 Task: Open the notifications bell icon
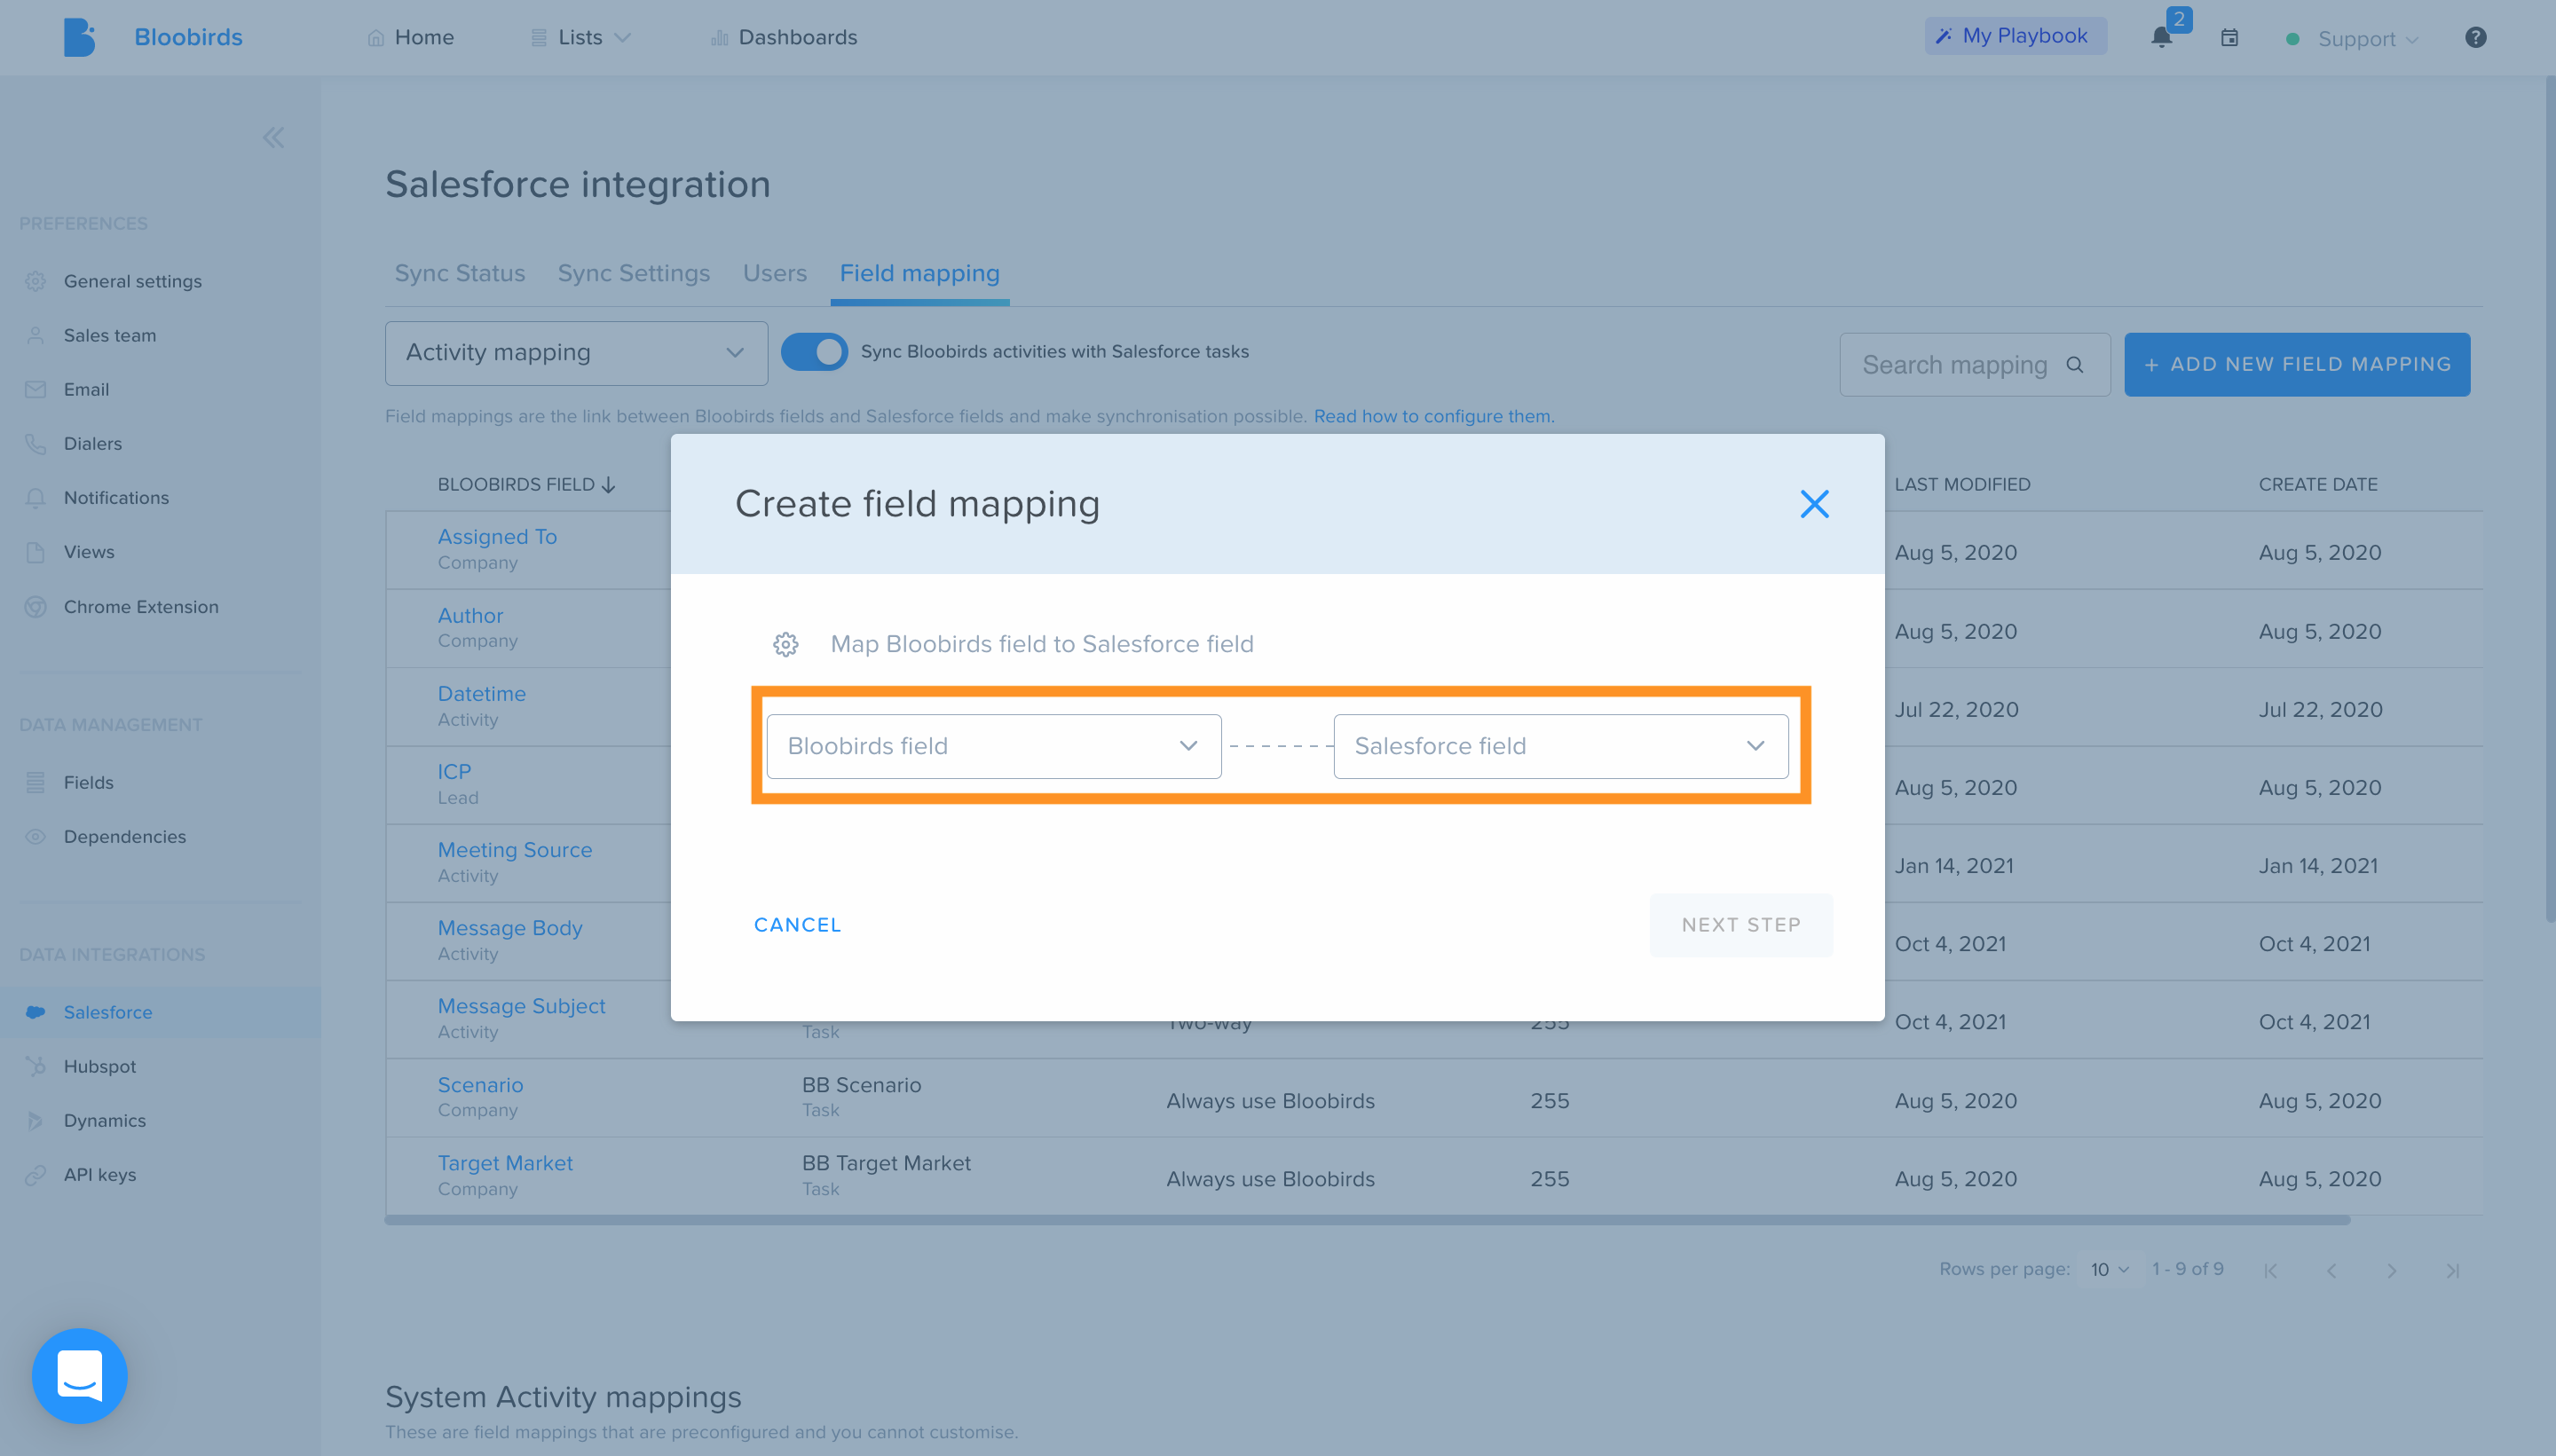pos(2161,38)
